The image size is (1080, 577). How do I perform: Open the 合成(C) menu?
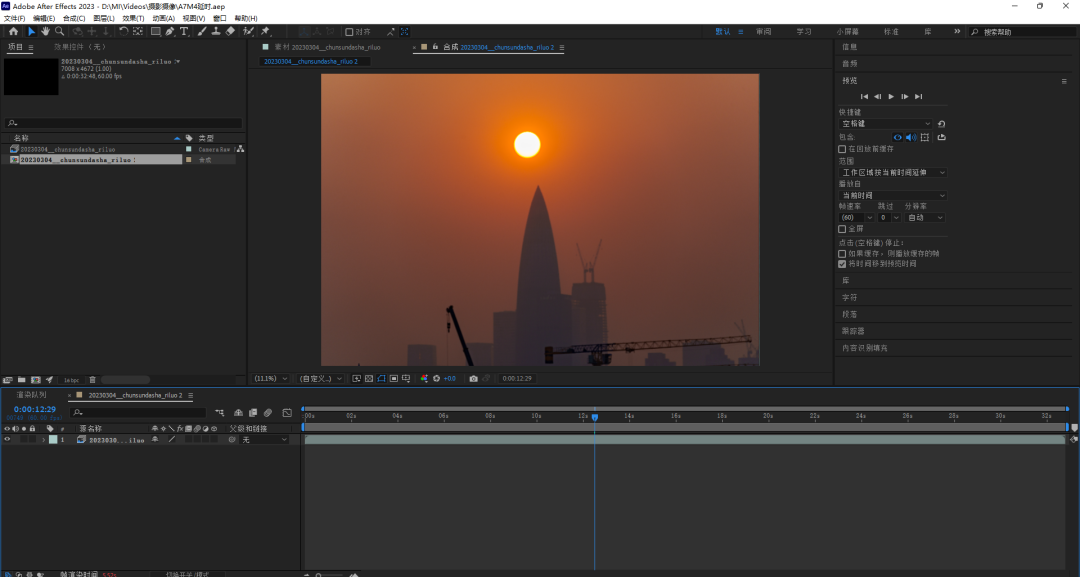pos(74,18)
